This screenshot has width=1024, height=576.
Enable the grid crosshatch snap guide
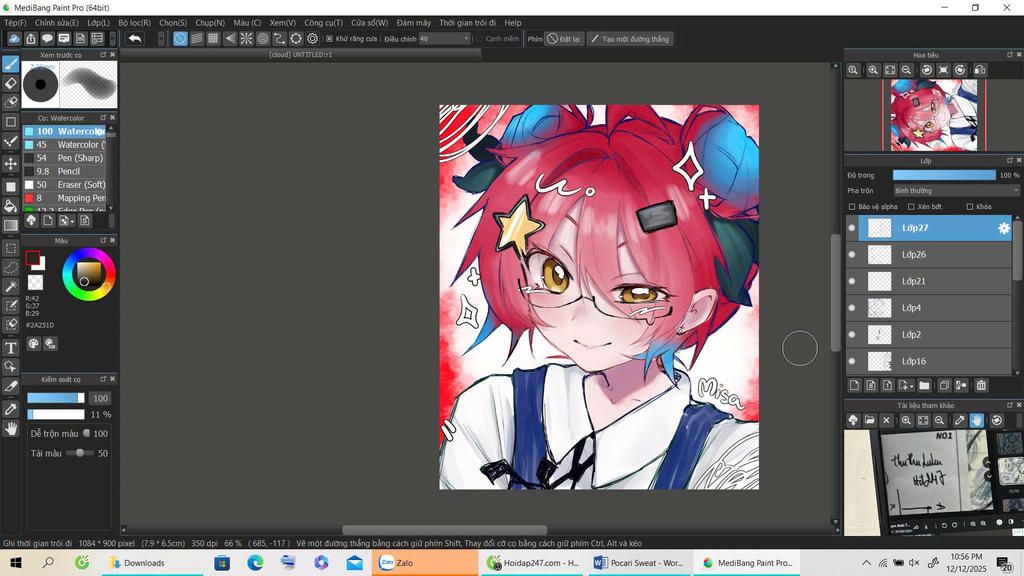coord(213,39)
